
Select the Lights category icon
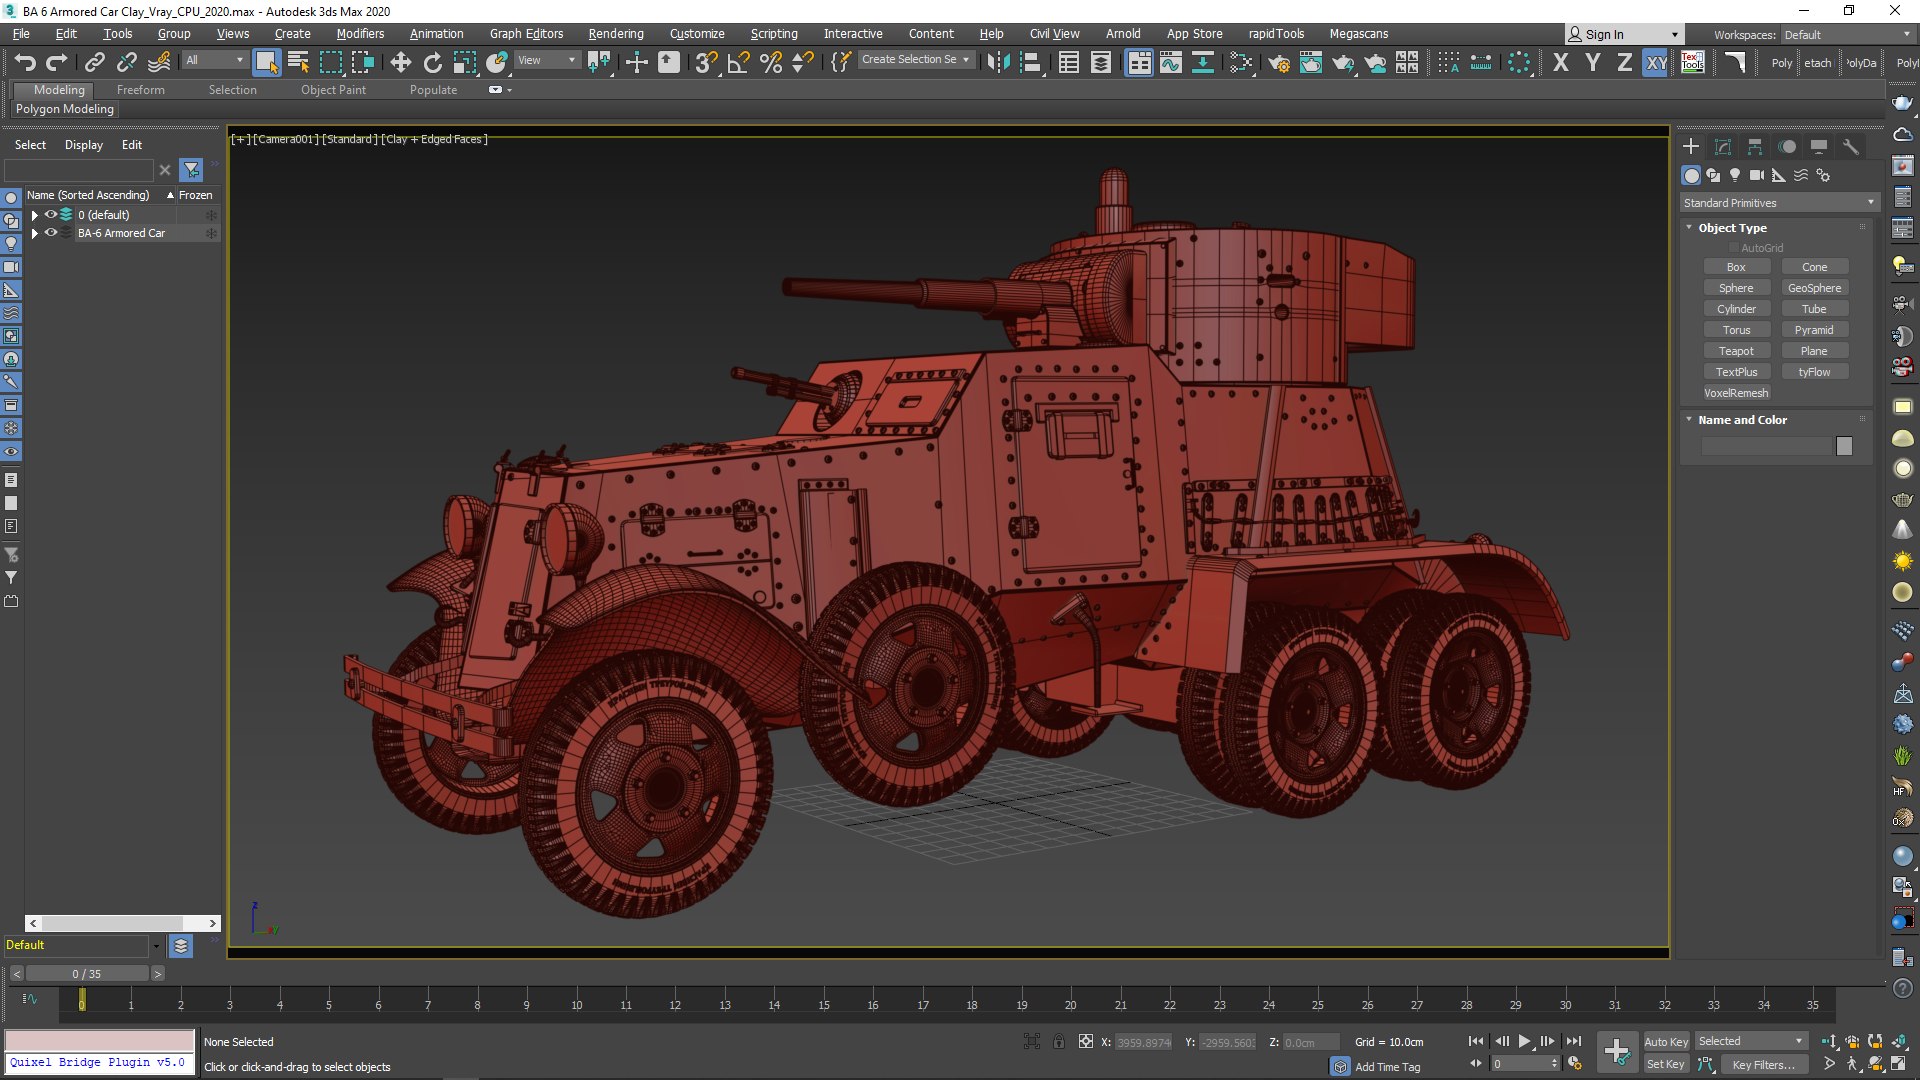pyautogui.click(x=1735, y=175)
